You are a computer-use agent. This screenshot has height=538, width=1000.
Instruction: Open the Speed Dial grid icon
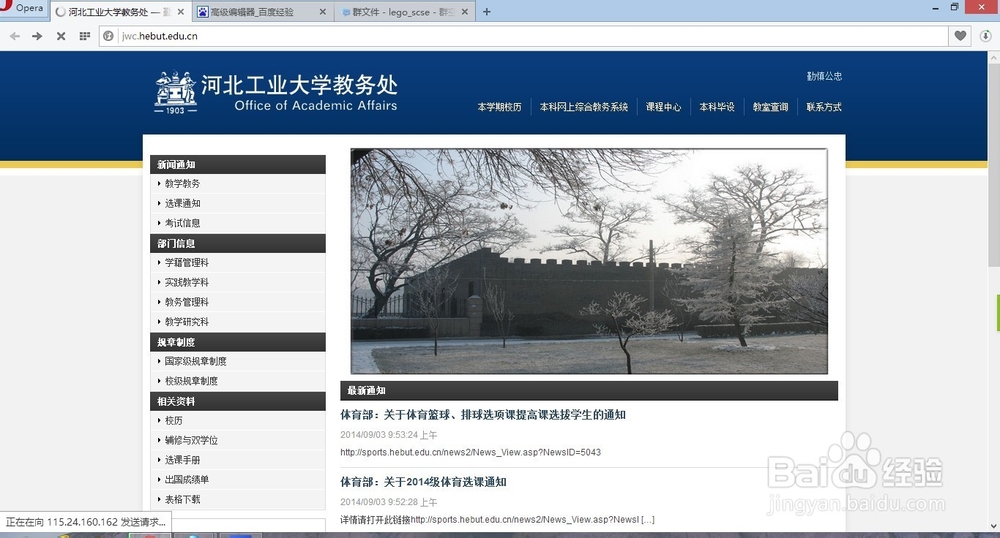pos(84,36)
